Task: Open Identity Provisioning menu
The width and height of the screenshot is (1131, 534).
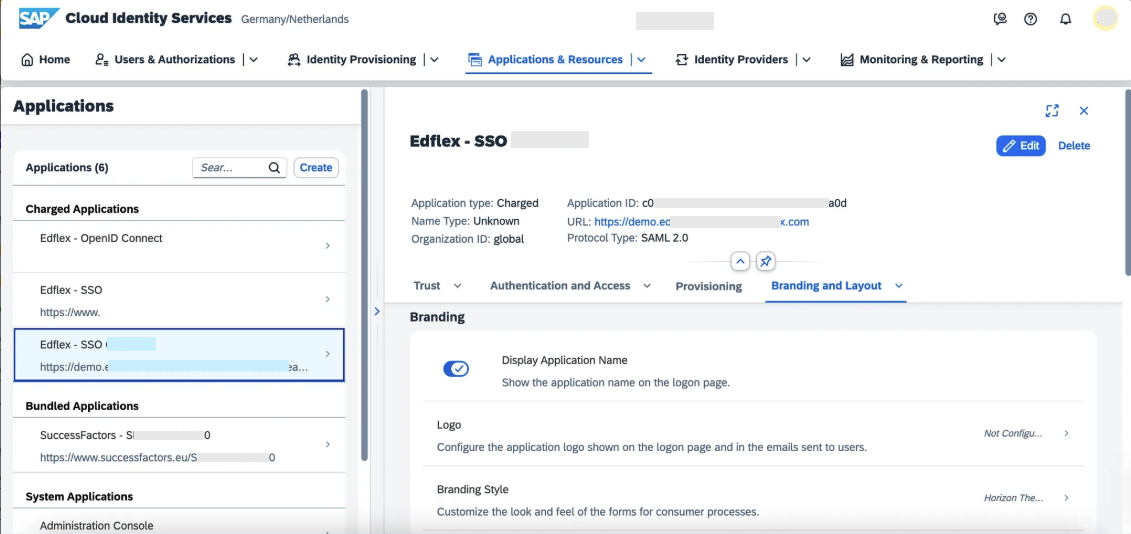Action: click(x=361, y=59)
